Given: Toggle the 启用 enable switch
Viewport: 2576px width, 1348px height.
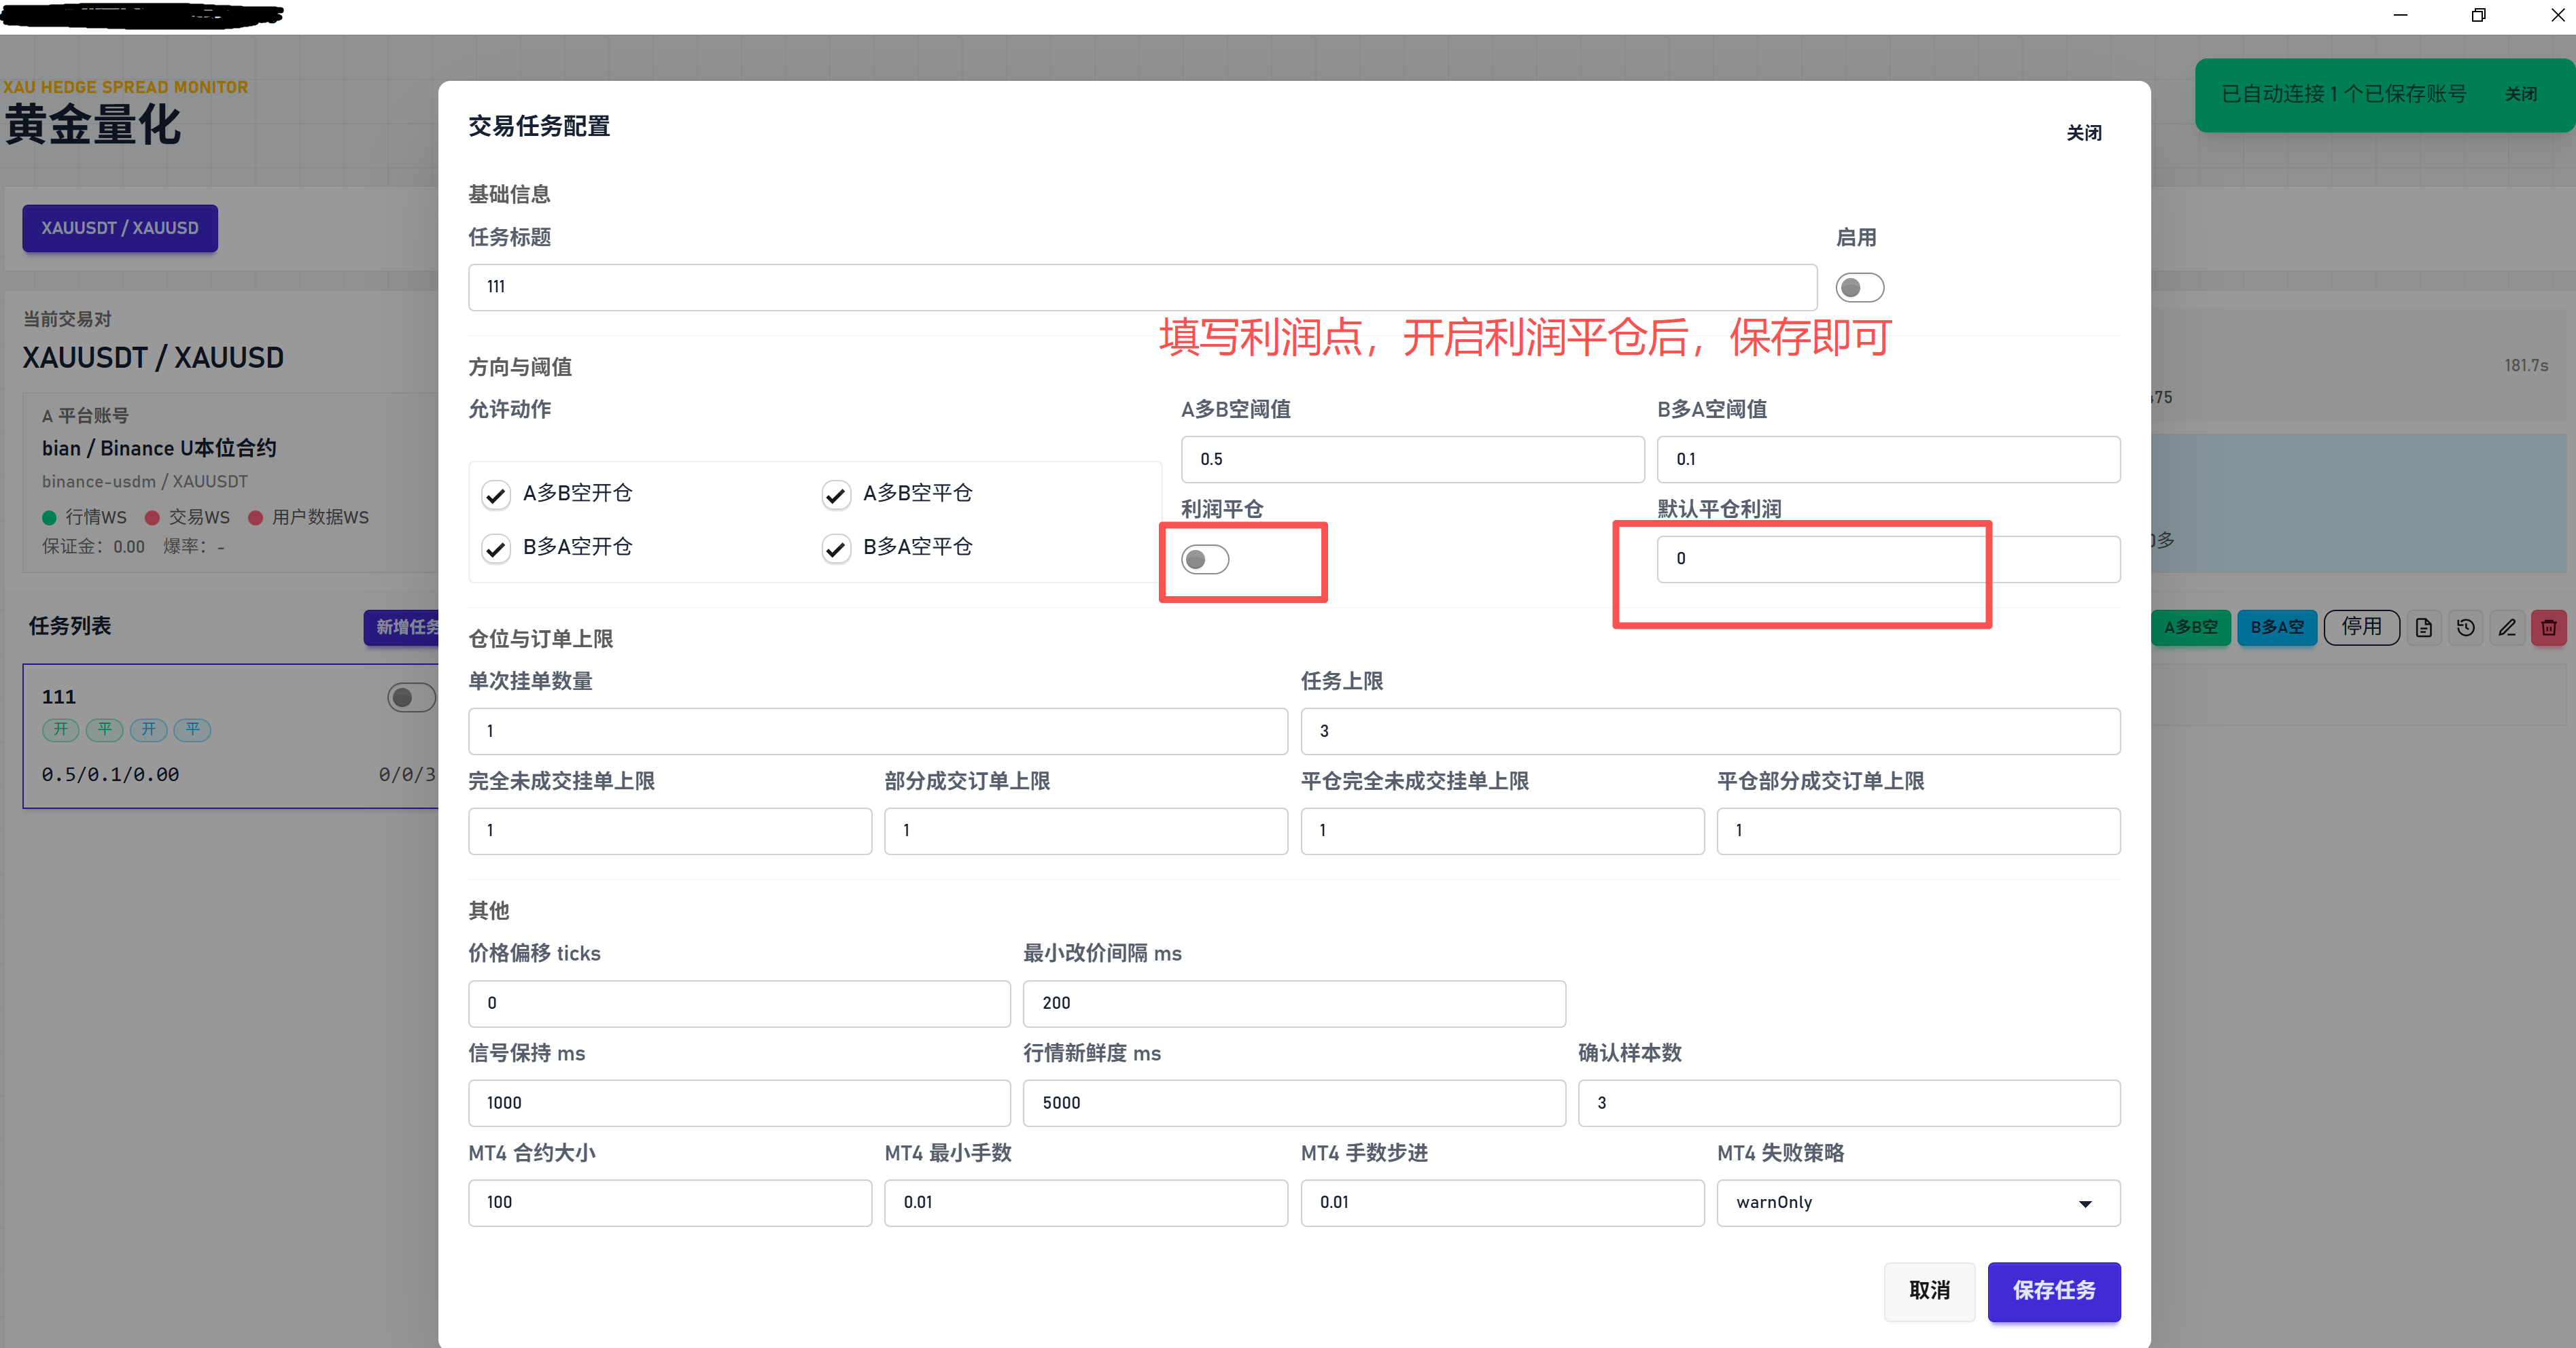Looking at the screenshot, I should 1860,288.
